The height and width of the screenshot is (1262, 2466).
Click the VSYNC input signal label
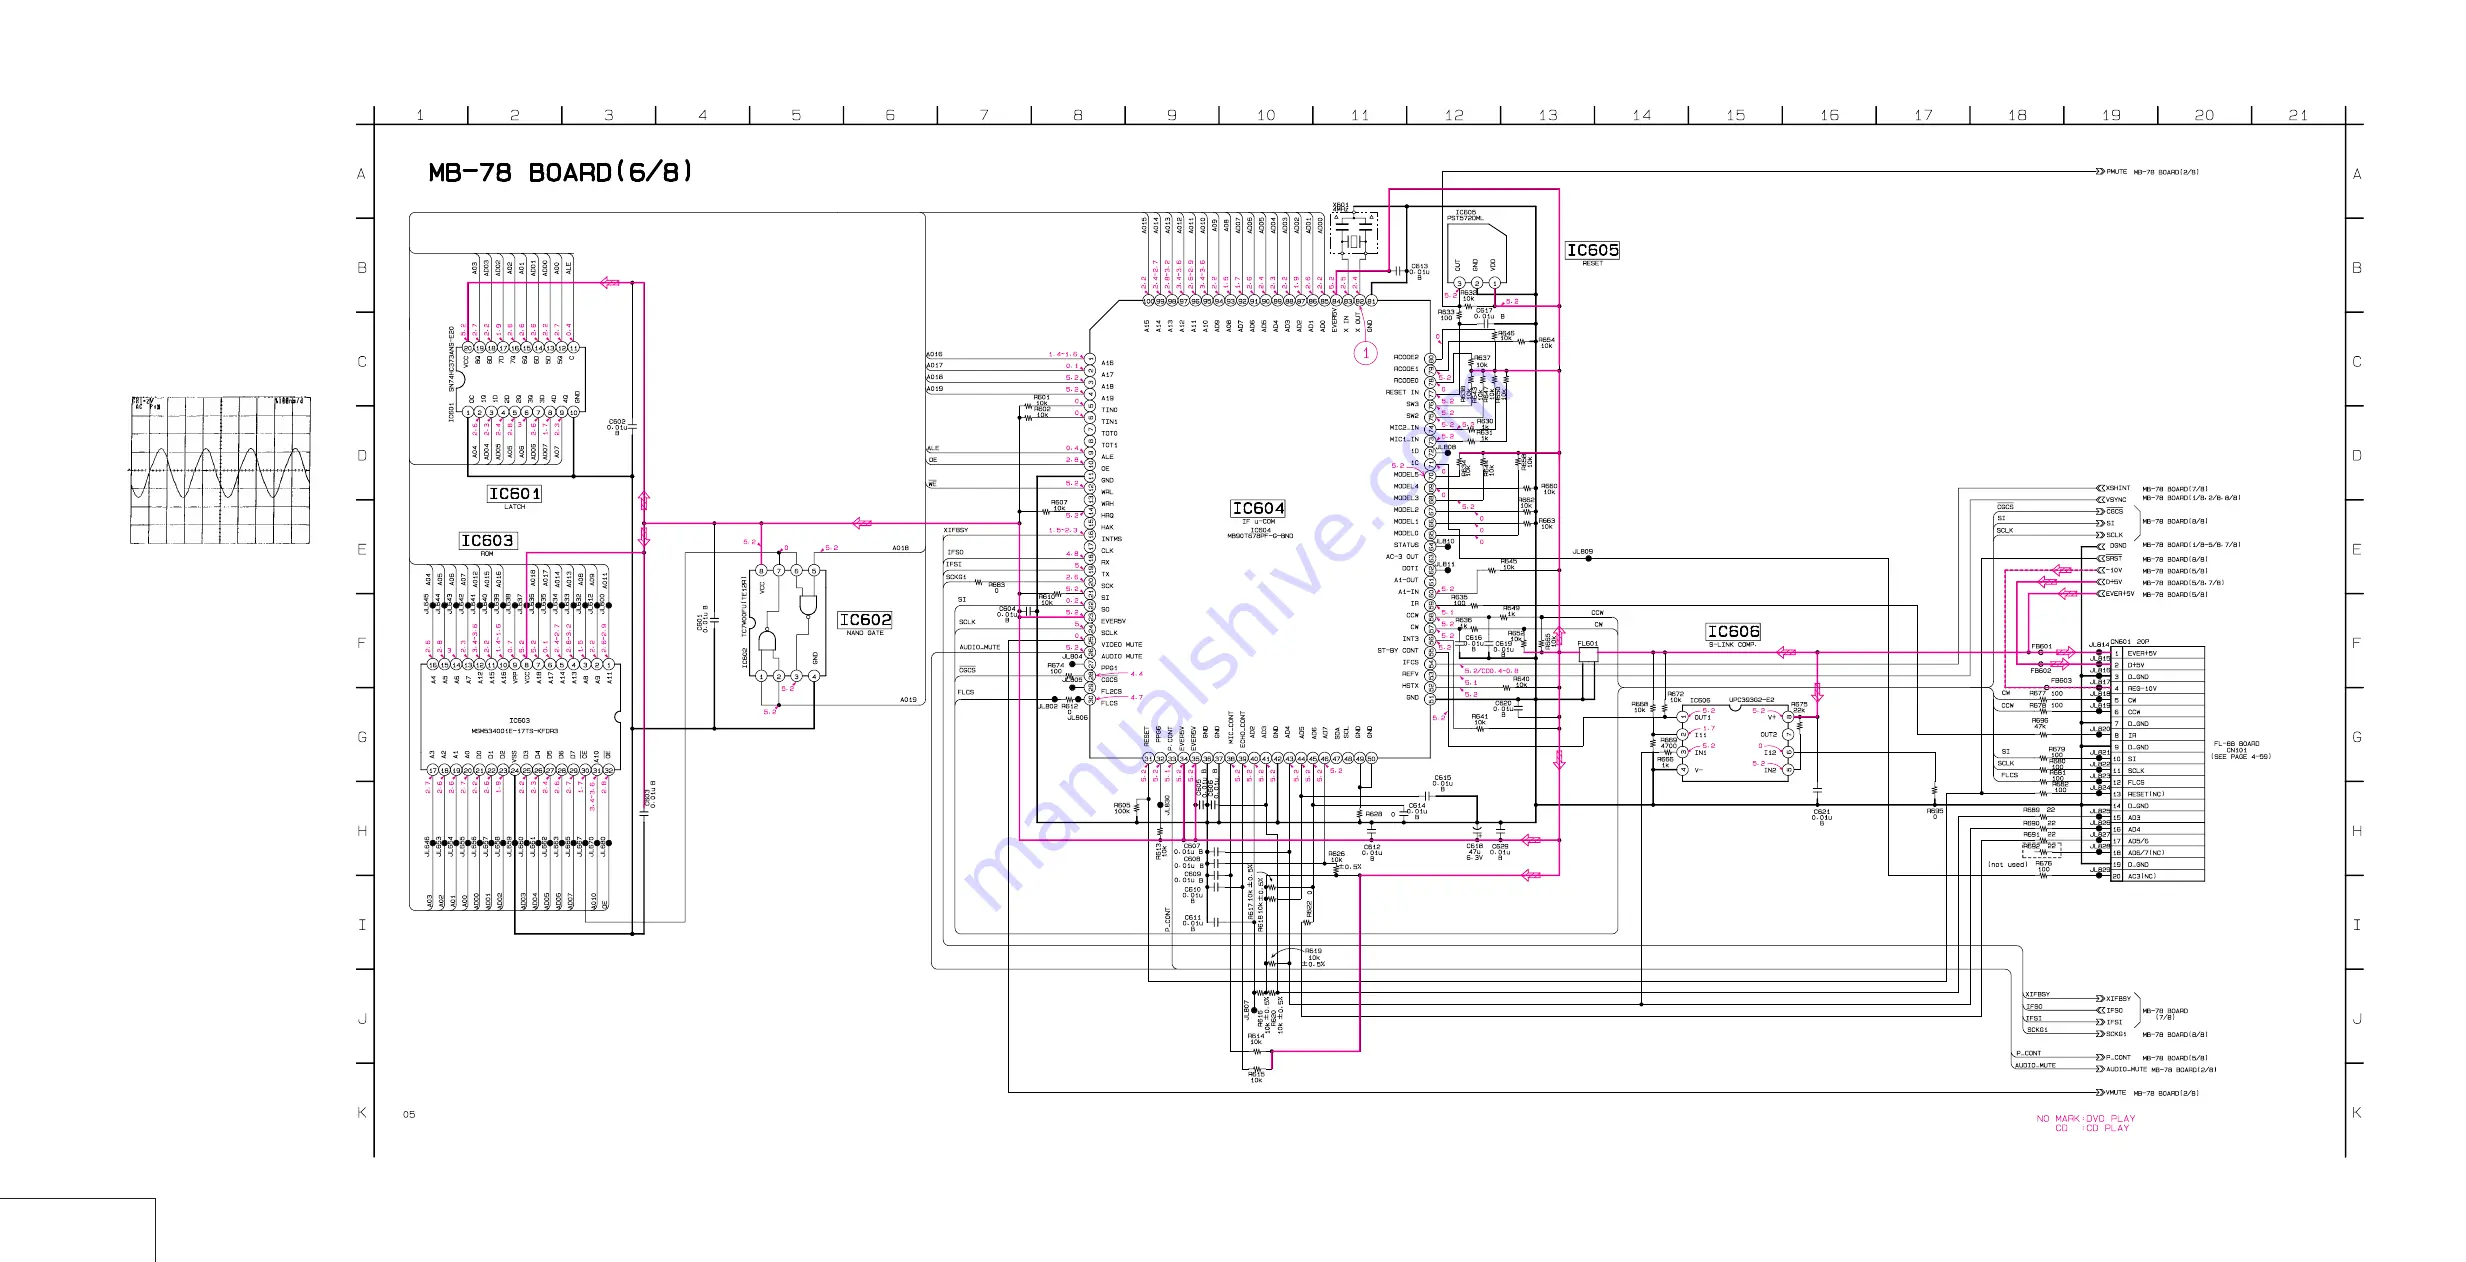click(x=2116, y=500)
